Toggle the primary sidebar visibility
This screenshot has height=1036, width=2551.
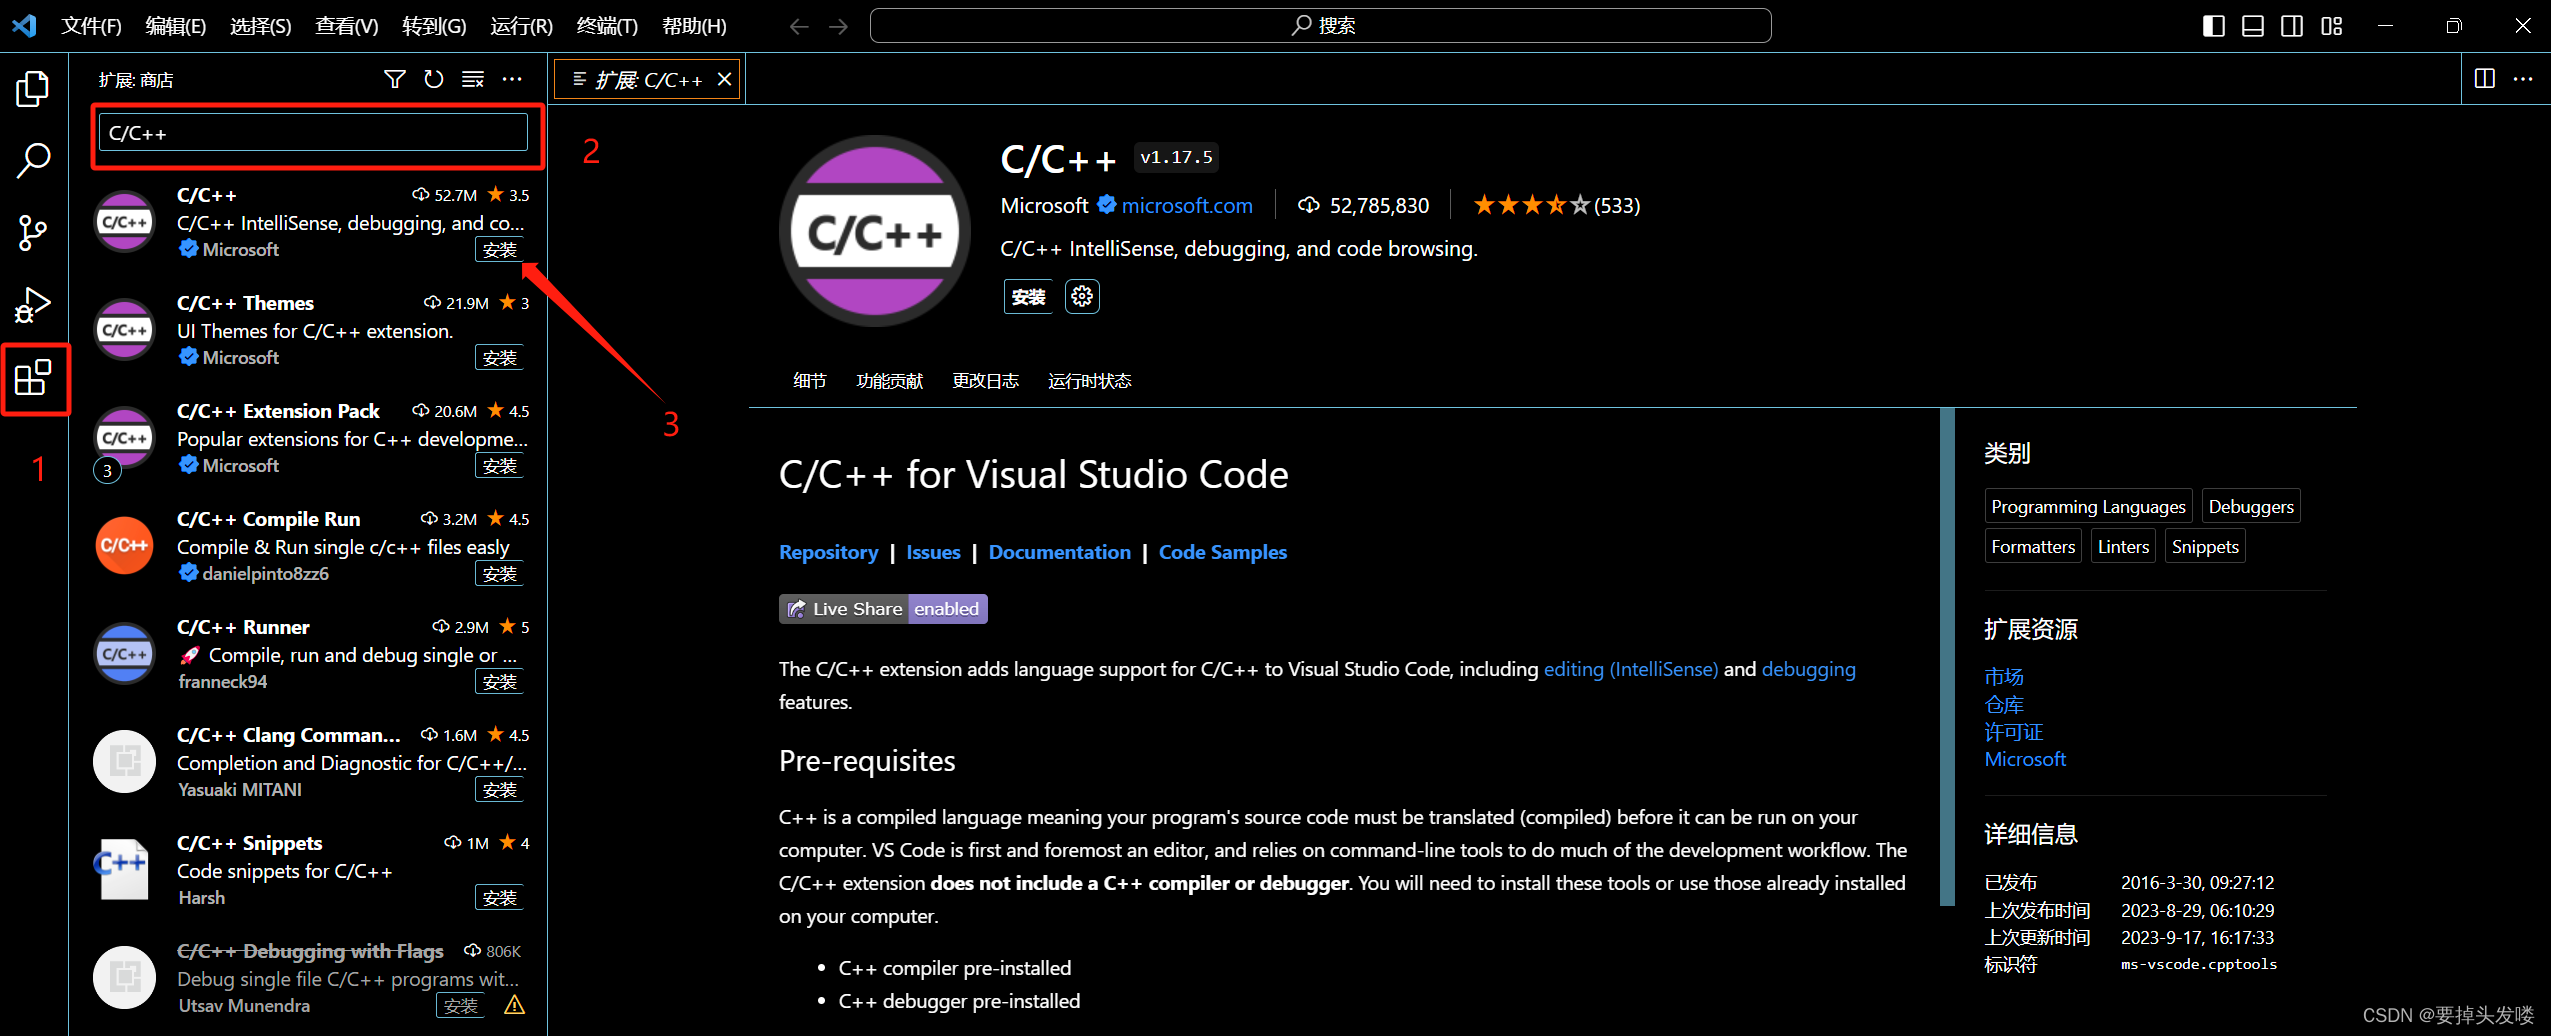click(x=2213, y=26)
